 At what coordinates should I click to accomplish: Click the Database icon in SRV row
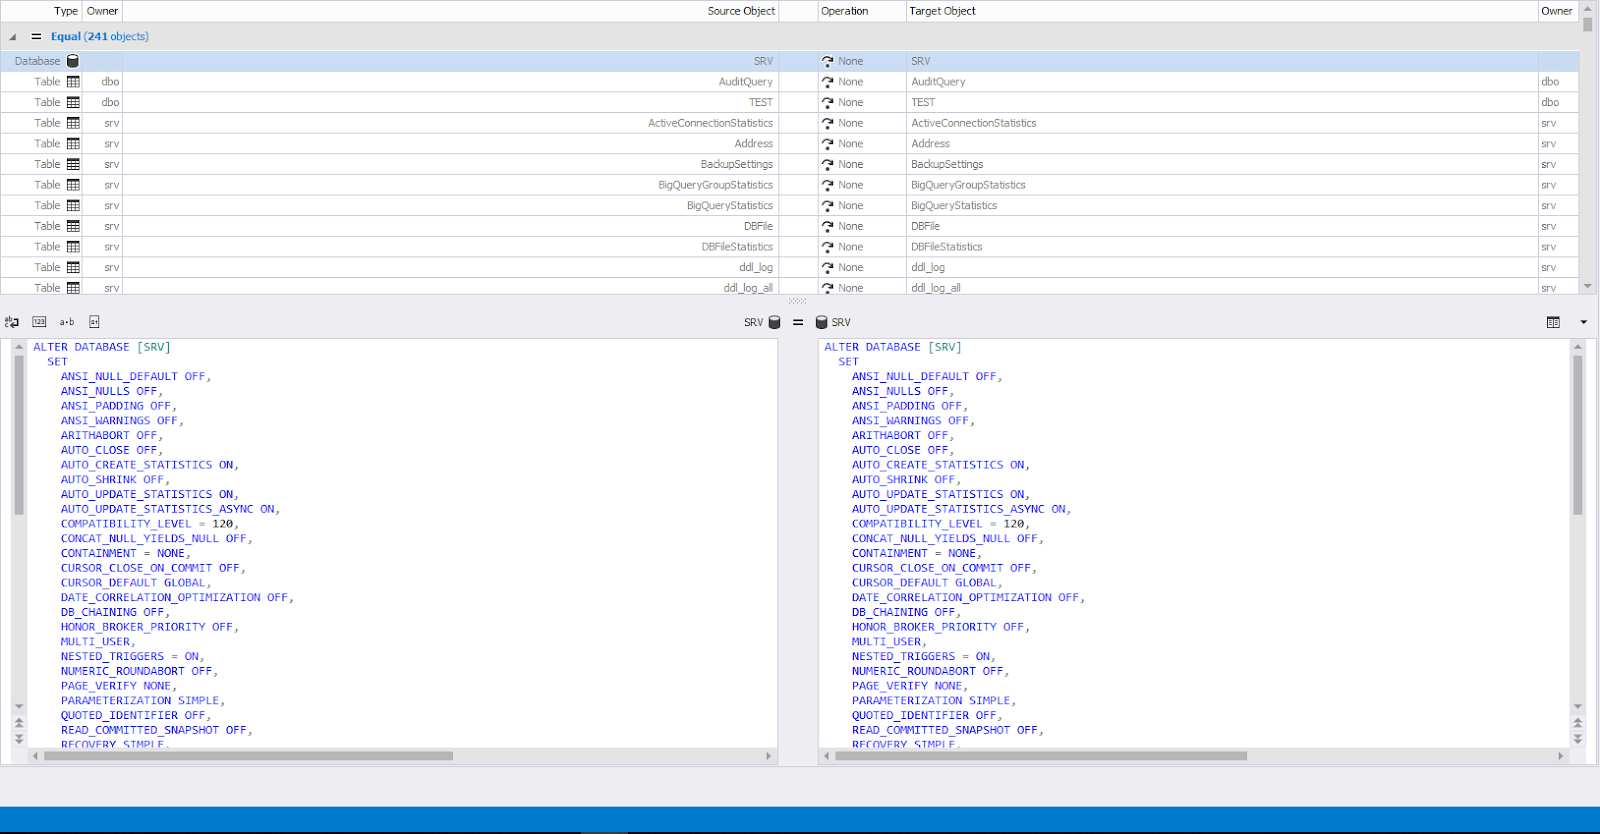tap(73, 61)
